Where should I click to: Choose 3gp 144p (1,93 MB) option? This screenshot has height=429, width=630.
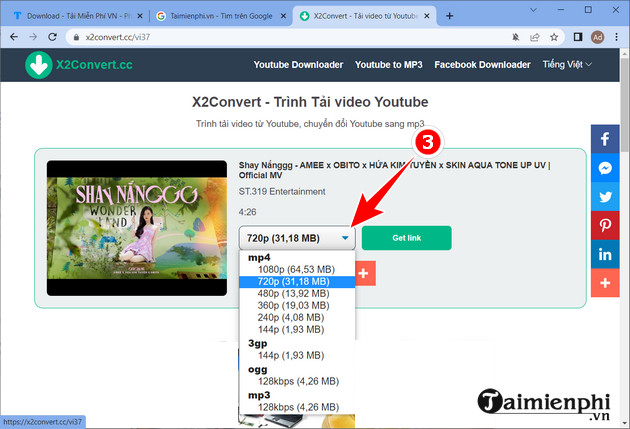[x=297, y=355]
